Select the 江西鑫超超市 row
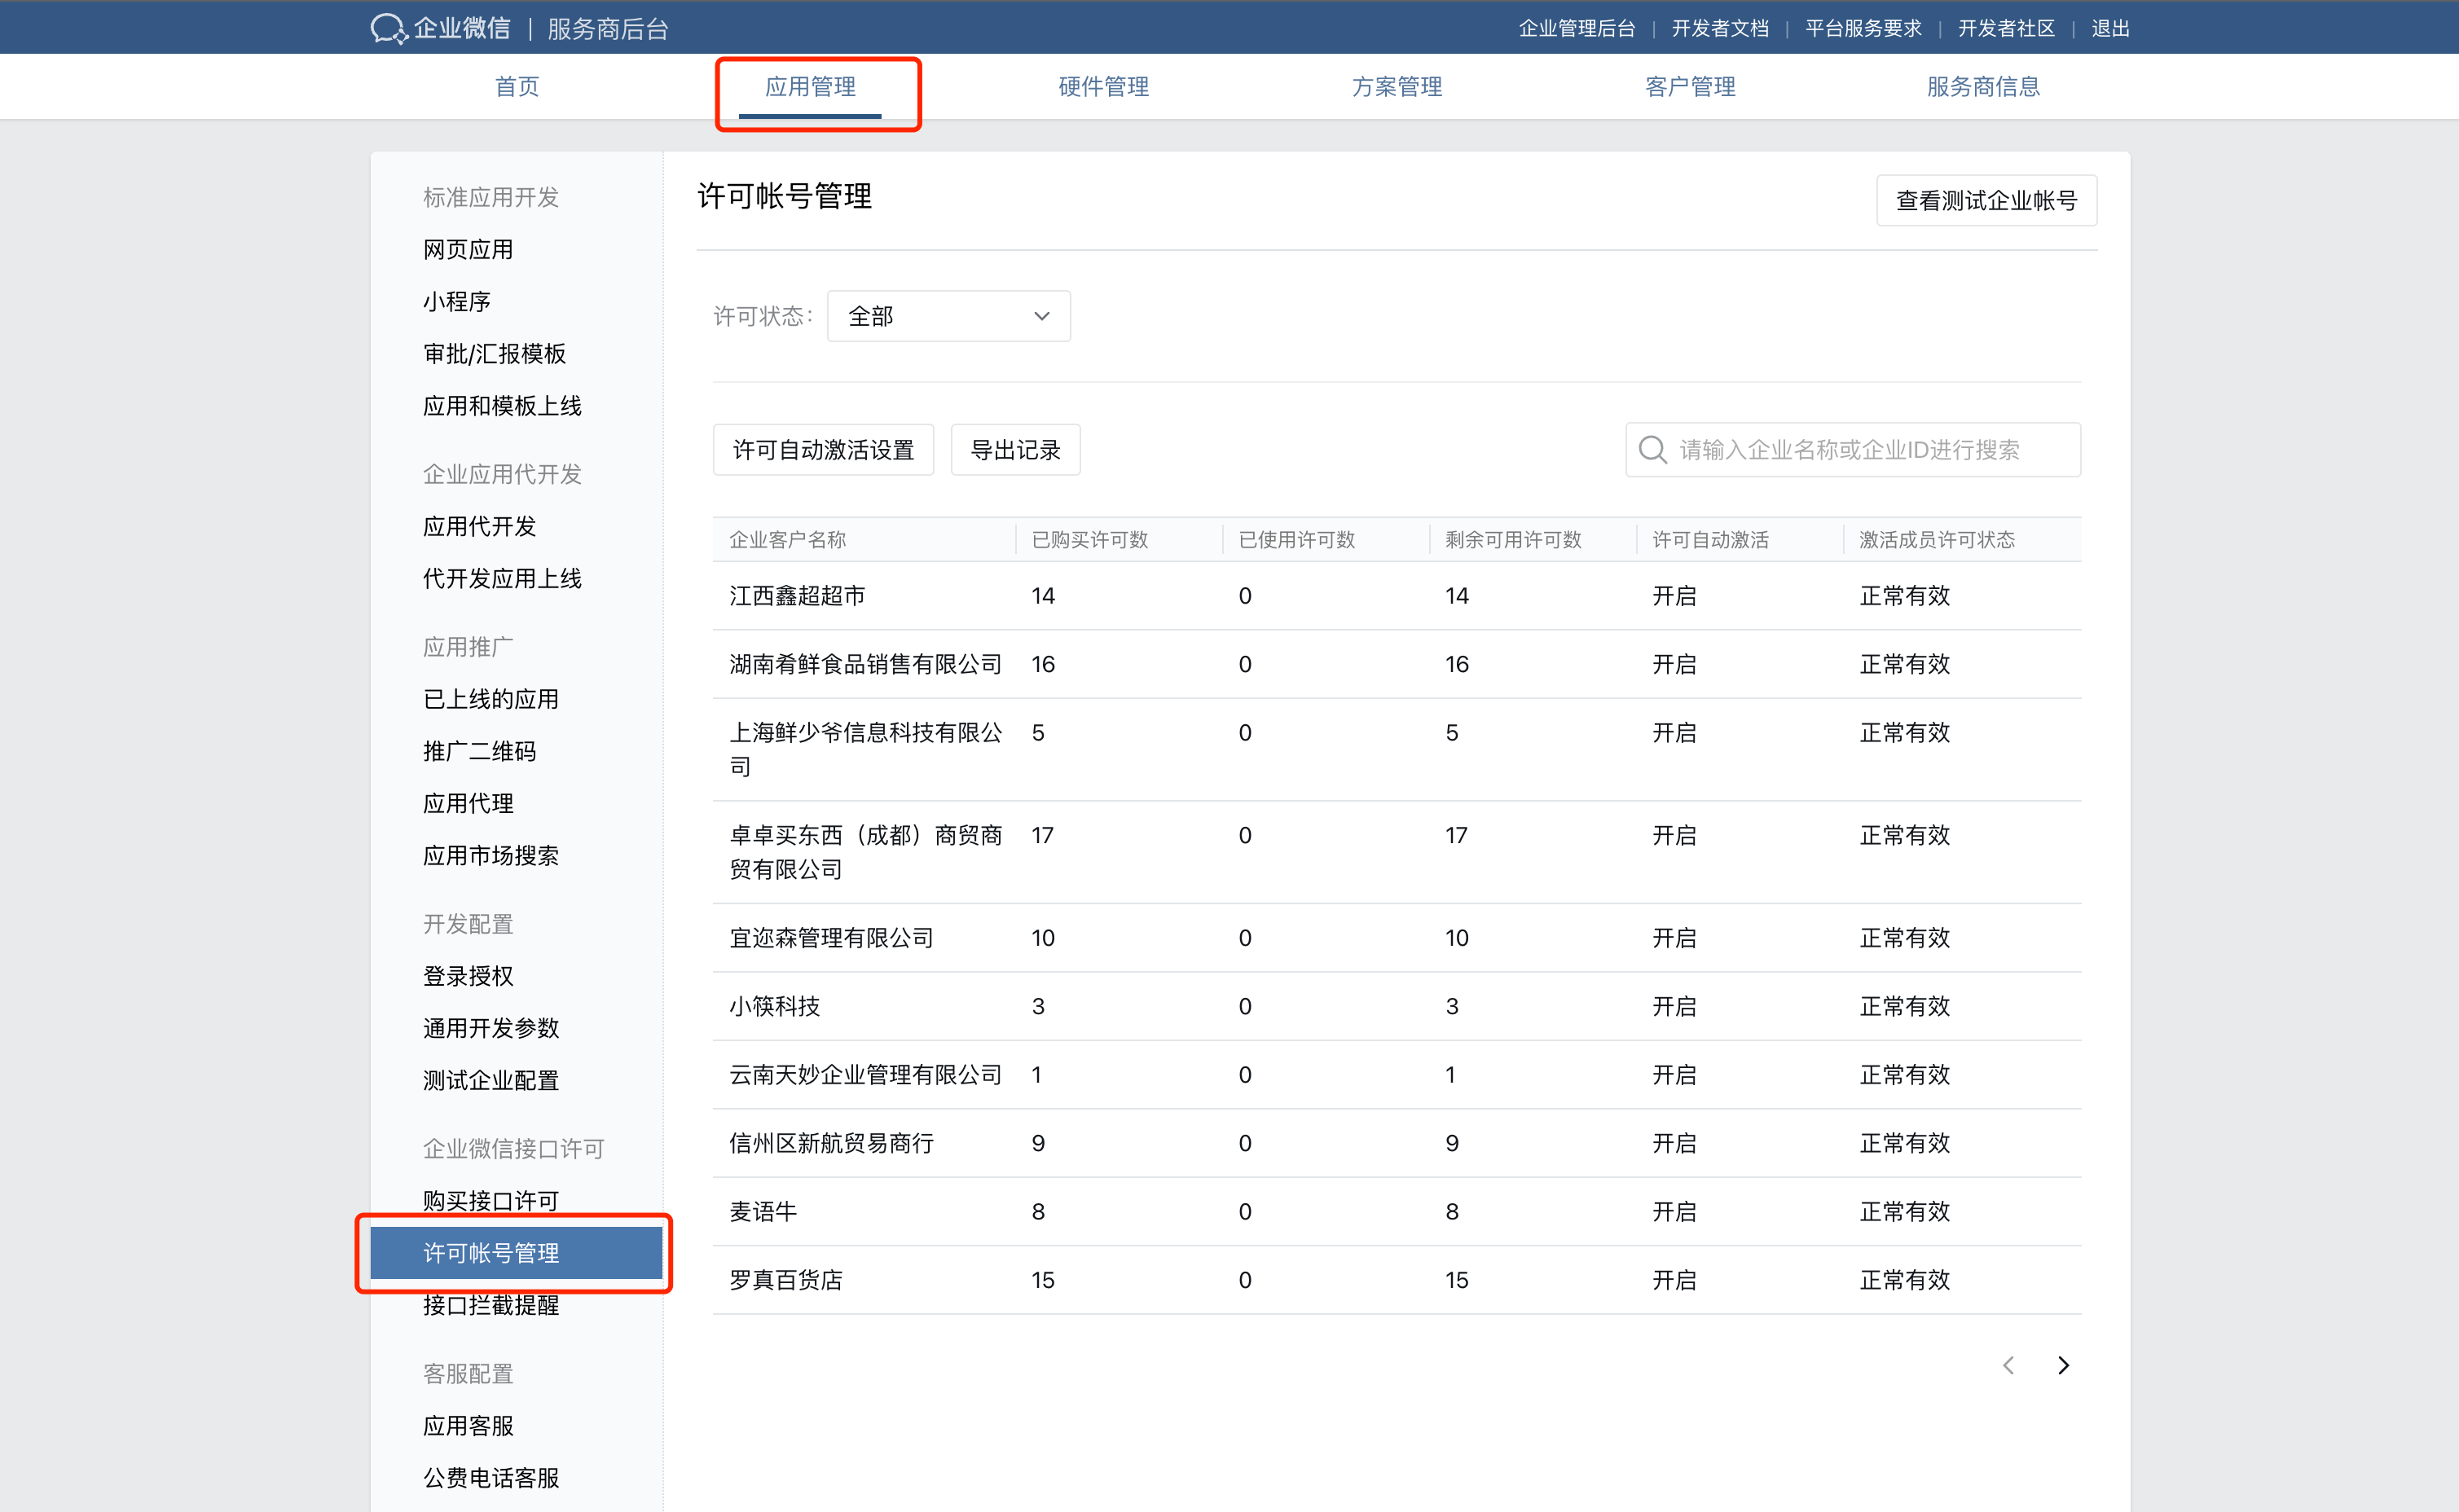Image resolution: width=2459 pixels, height=1512 pixels. (796, 596)
